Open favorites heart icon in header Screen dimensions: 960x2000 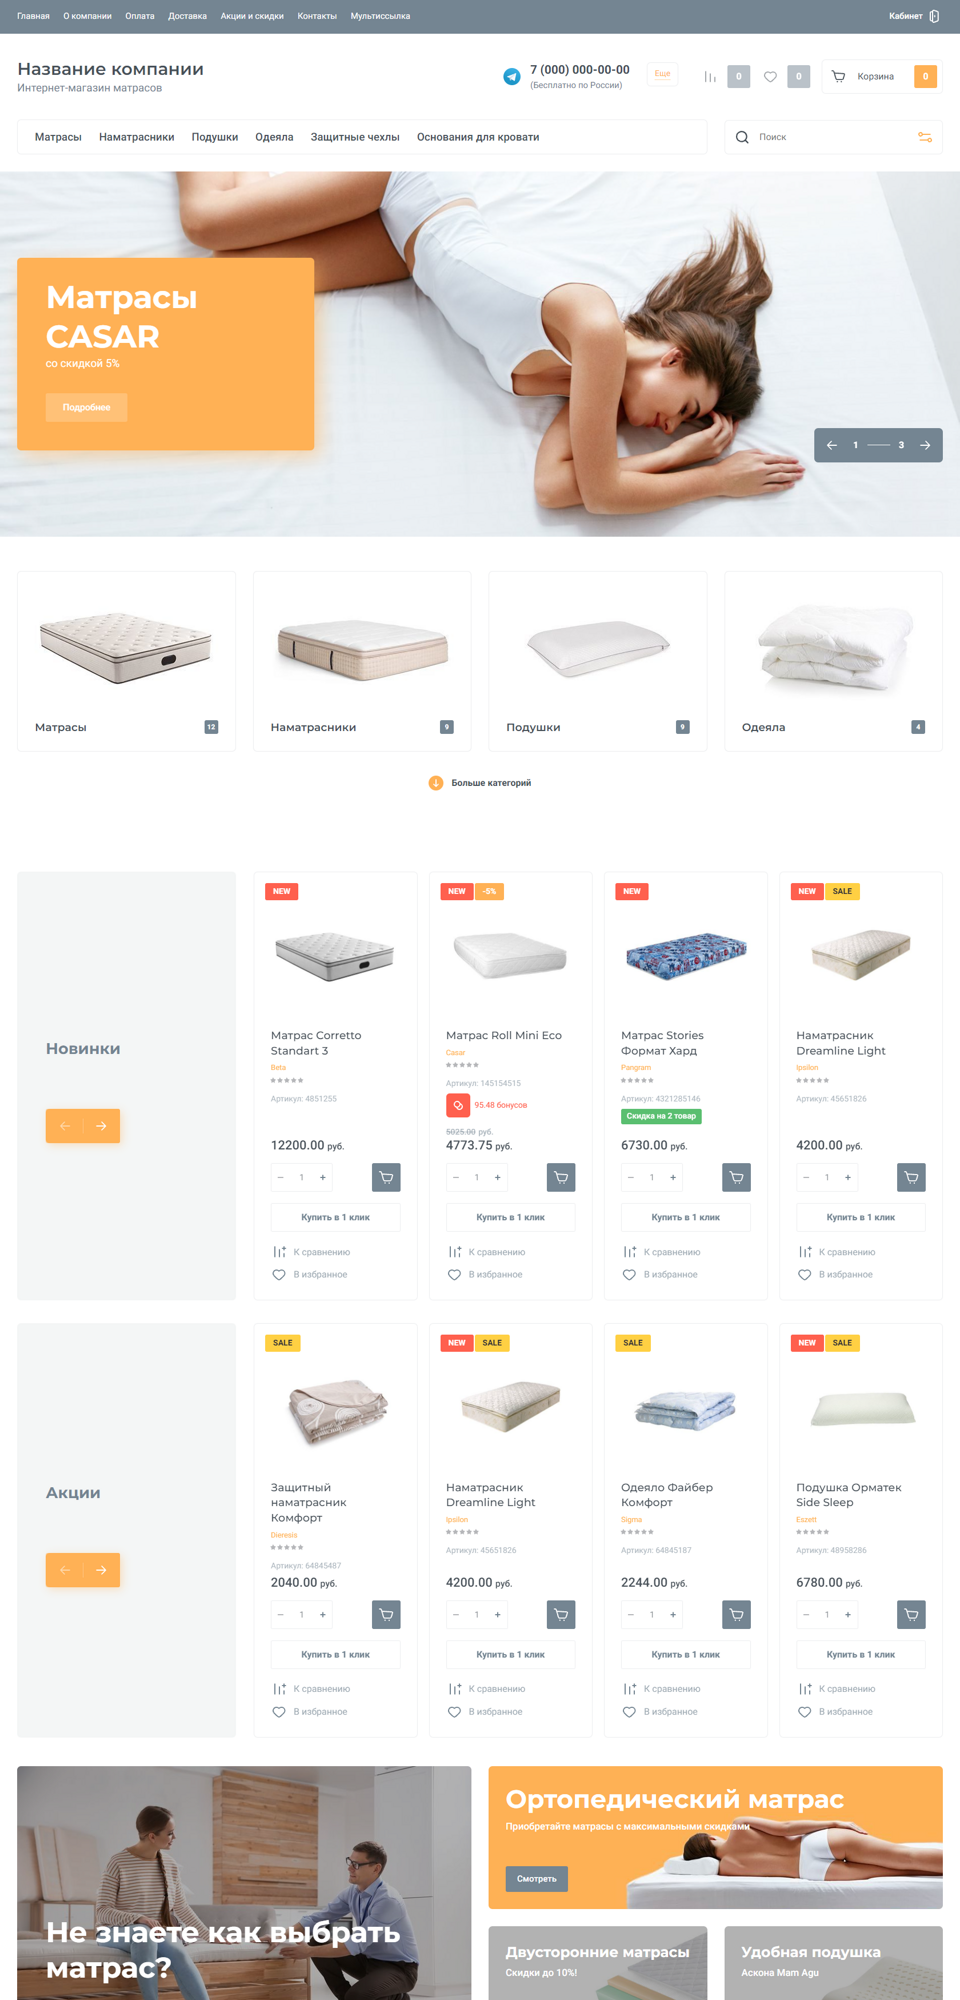[x=770, y=76]
